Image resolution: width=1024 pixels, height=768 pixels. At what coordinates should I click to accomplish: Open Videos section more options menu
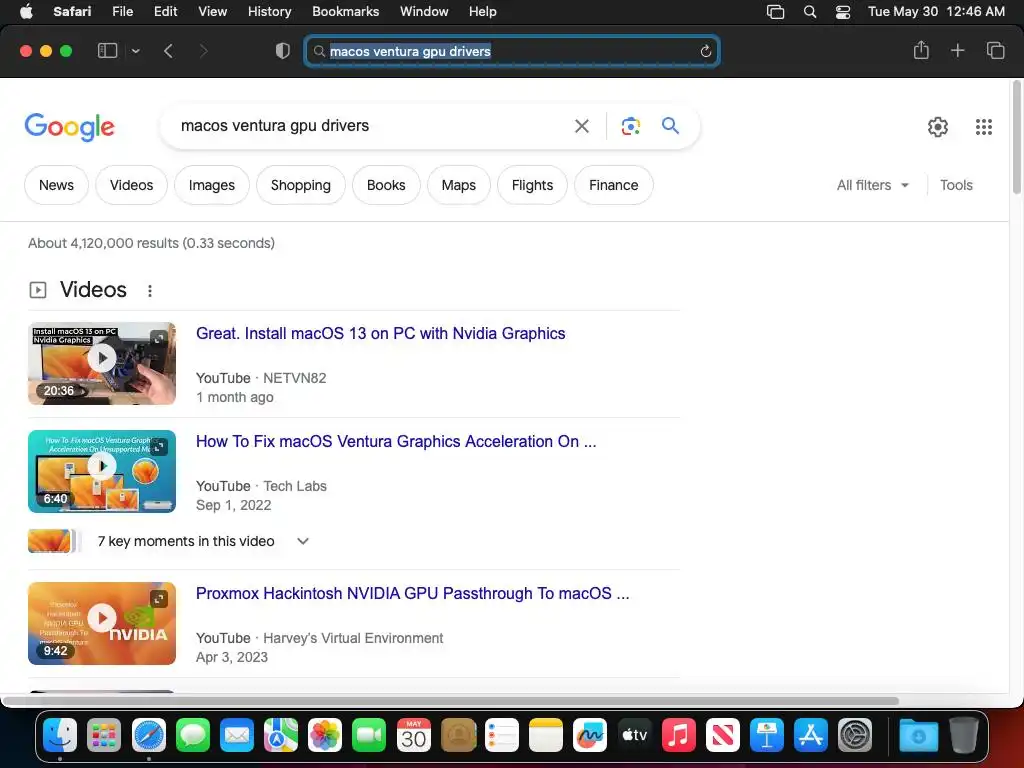click(x=150, y=291)
